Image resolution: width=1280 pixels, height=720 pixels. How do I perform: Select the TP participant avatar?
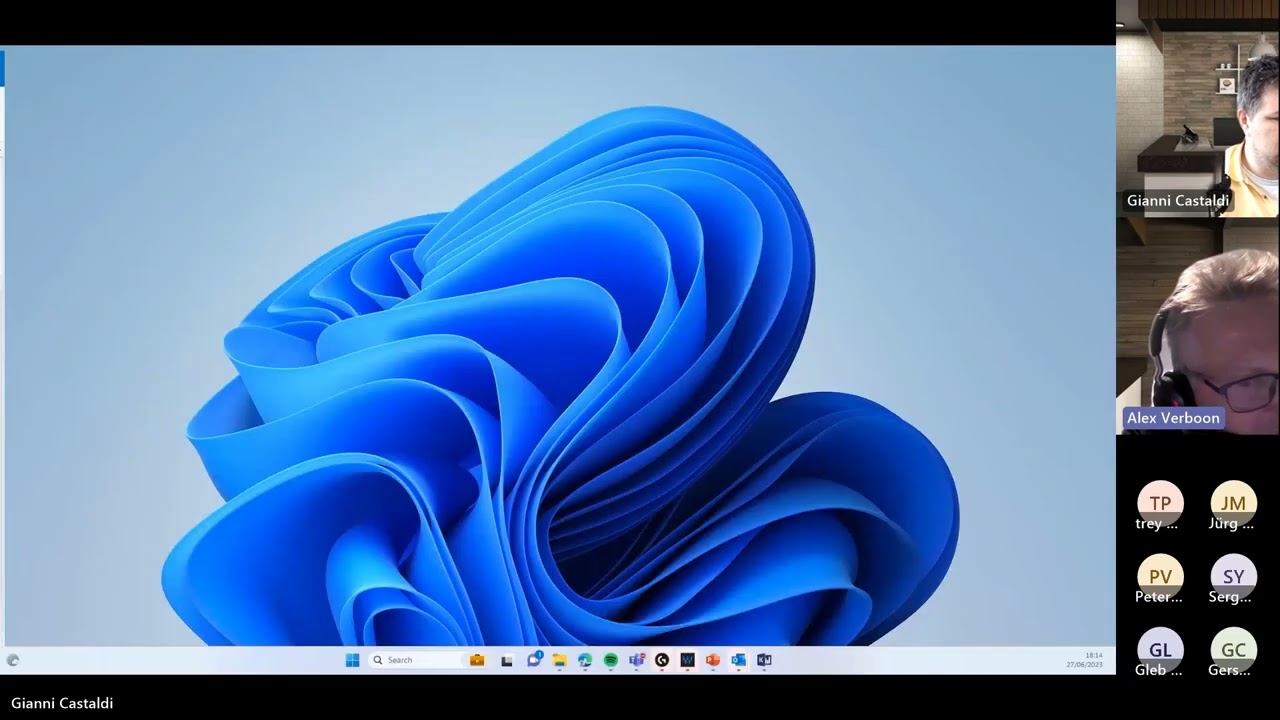coord(1160,503)
